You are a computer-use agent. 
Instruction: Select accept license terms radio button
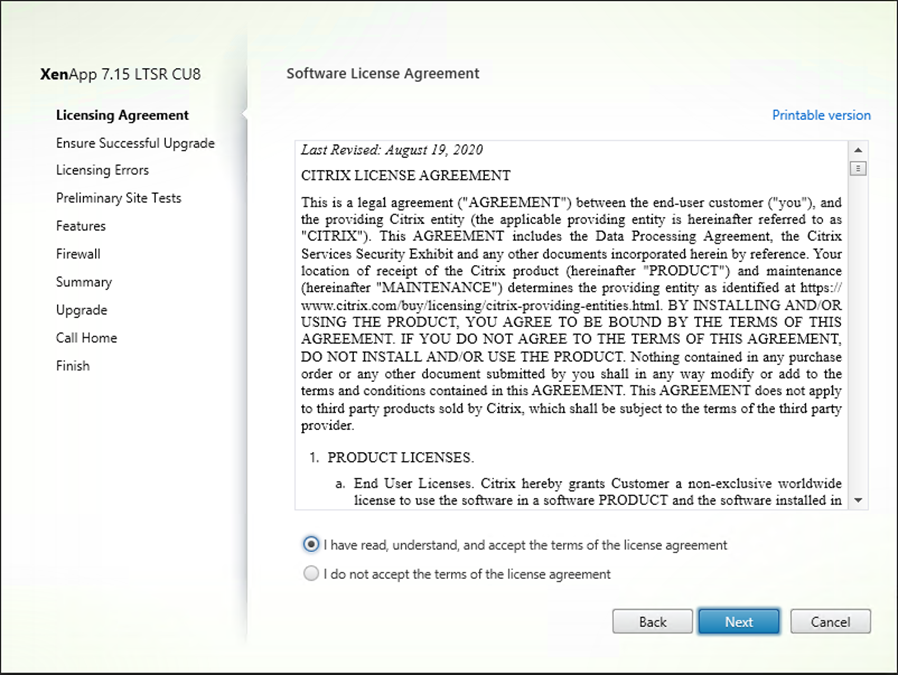point(311,544)
